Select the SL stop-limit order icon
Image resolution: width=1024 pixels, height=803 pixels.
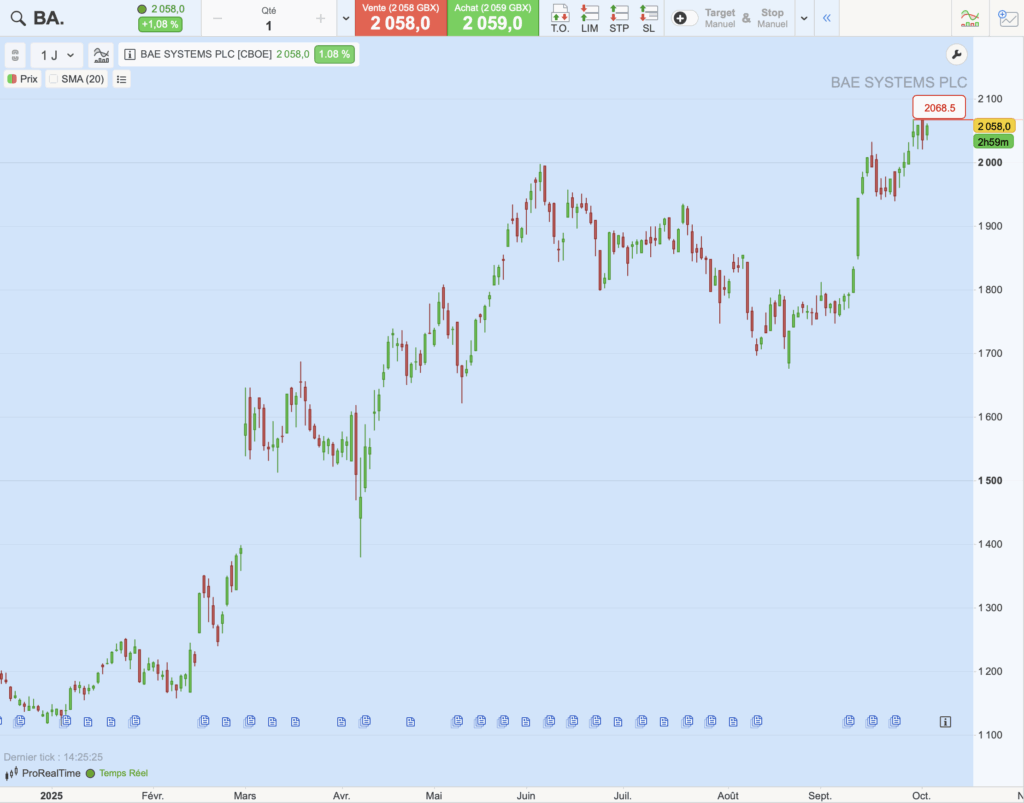(649, 17)
